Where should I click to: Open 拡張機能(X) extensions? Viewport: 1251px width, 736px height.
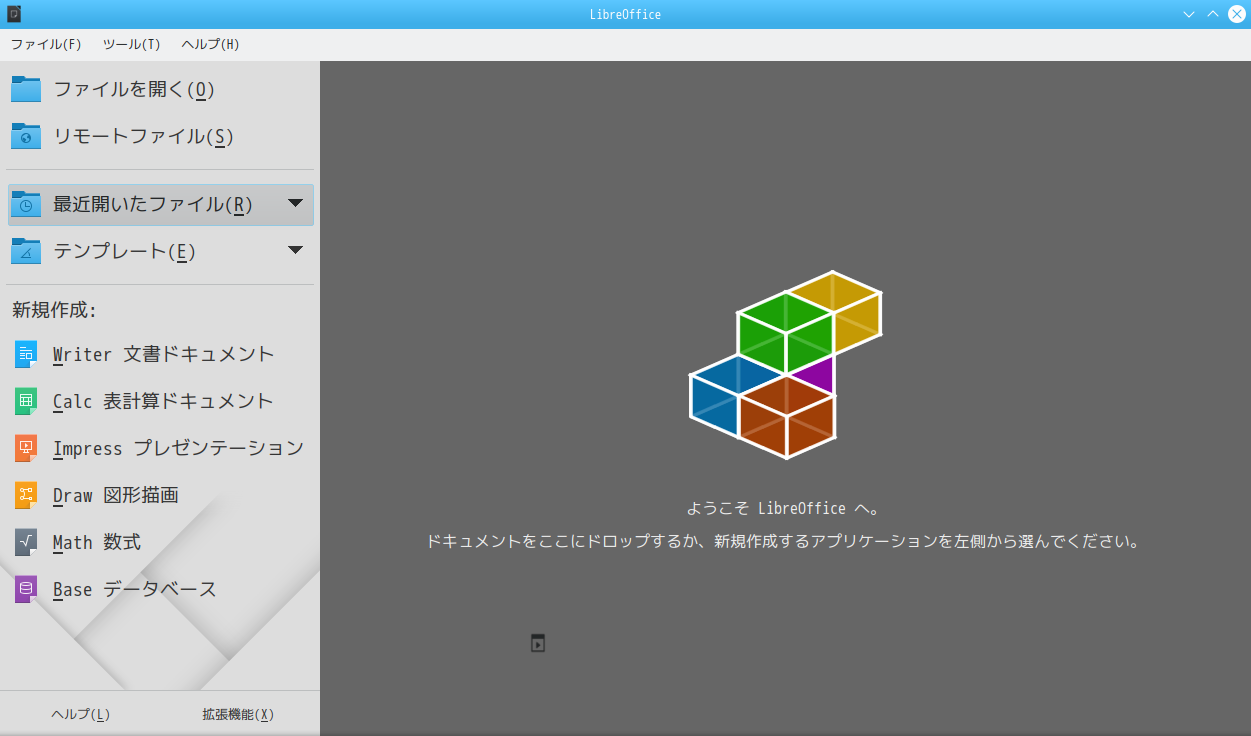(238, 714)
